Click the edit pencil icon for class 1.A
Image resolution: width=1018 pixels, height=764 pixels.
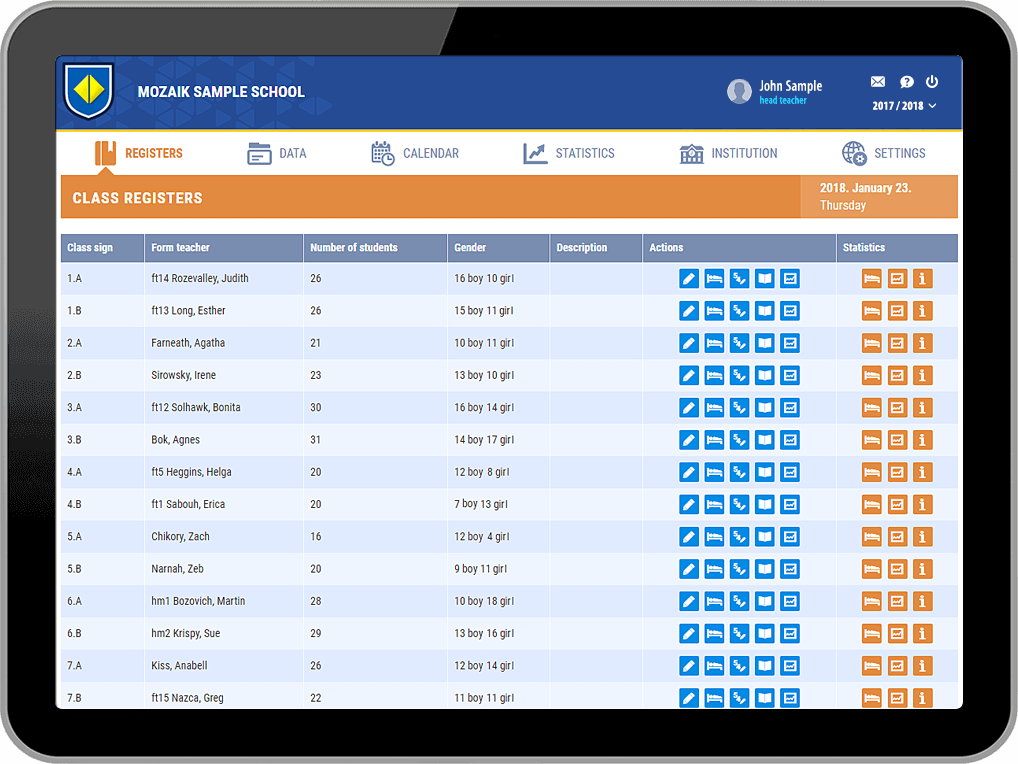689,279
